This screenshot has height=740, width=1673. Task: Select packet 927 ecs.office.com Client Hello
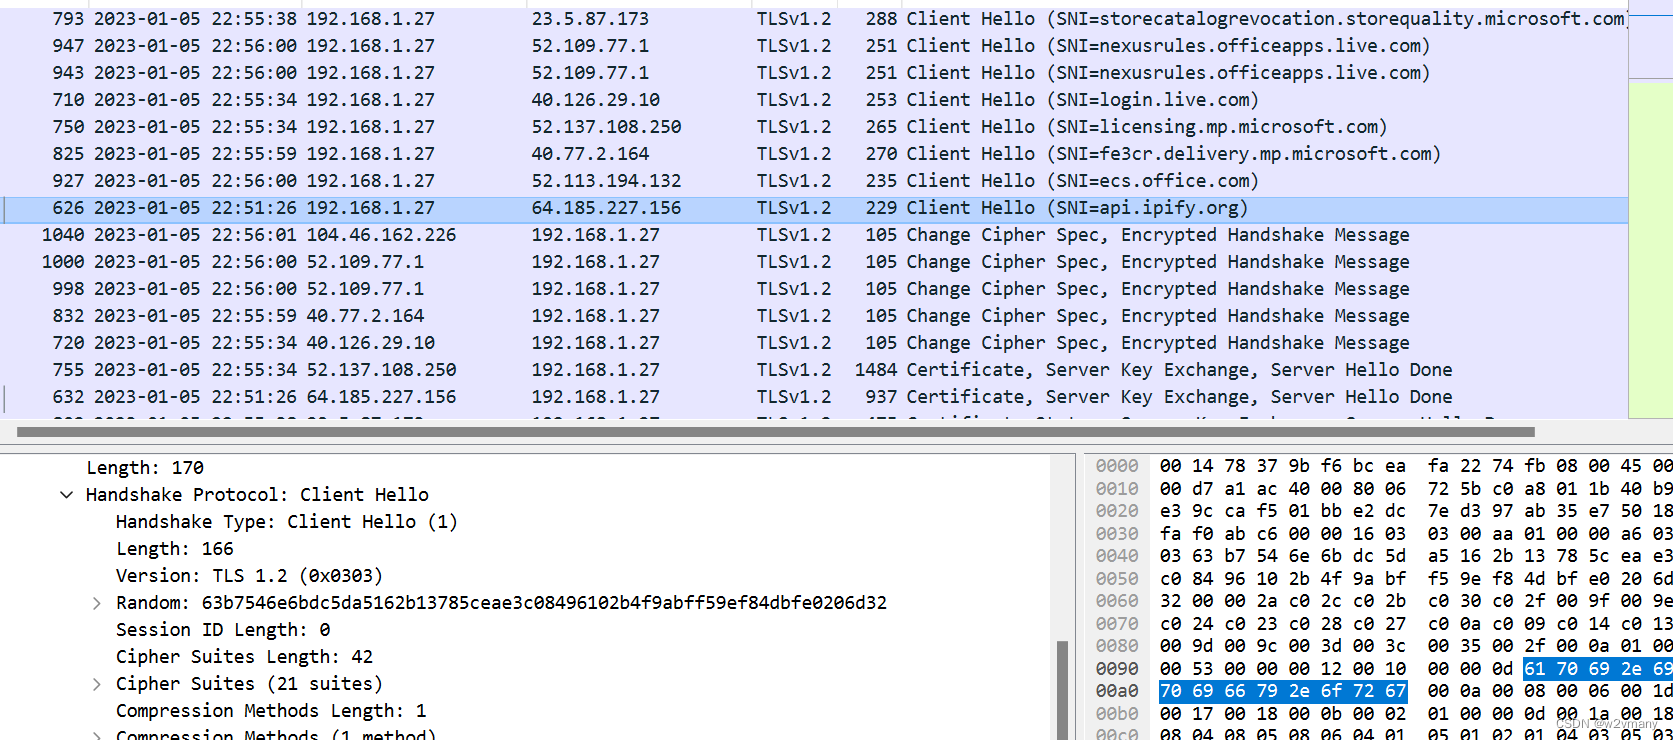point(814,181)
